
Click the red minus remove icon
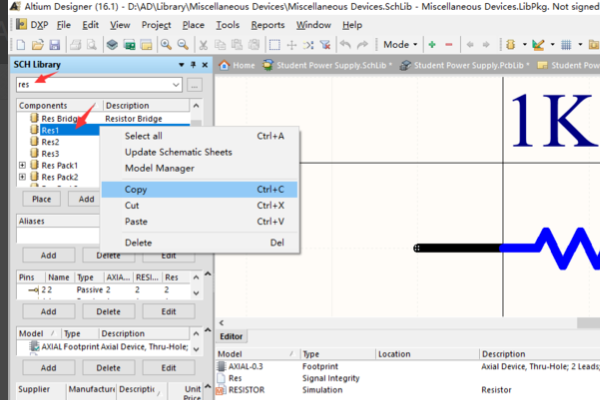tap(448, 45)
